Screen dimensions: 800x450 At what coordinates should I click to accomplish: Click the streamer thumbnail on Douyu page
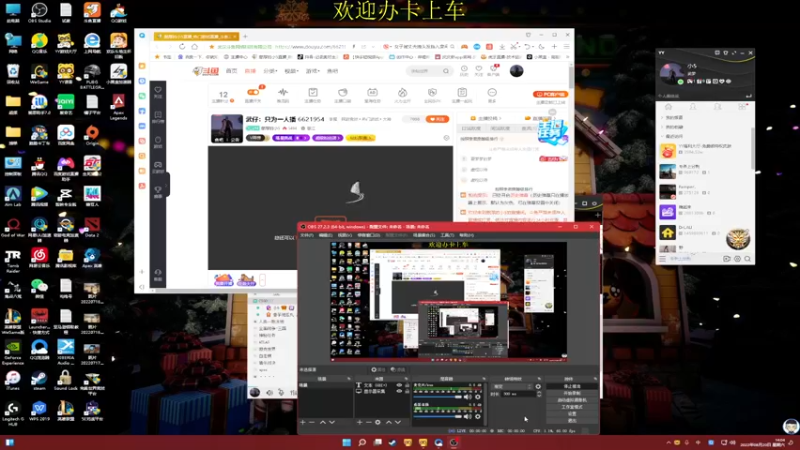coord(227,128)
